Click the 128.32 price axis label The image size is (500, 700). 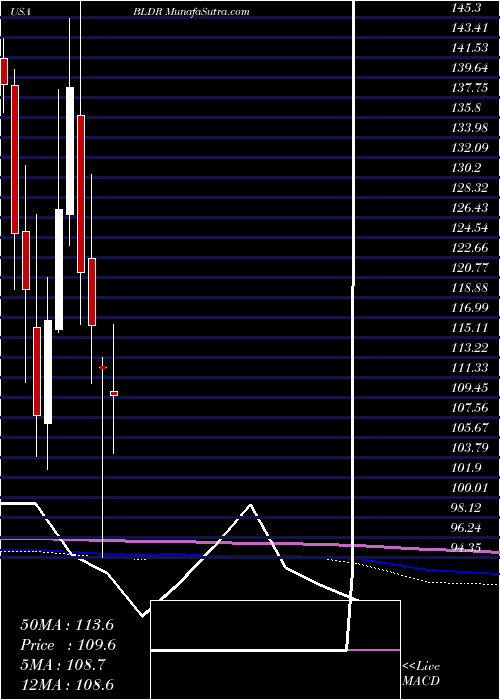pos(469,188)
